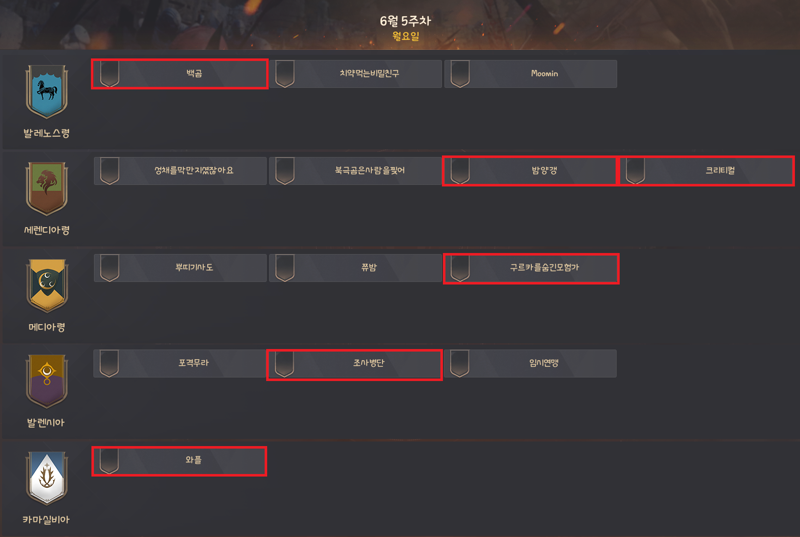Click the Mediah territory crescent emblem
Image resolution: width=800 pixels, height=537 pixels.
point(46,285)
